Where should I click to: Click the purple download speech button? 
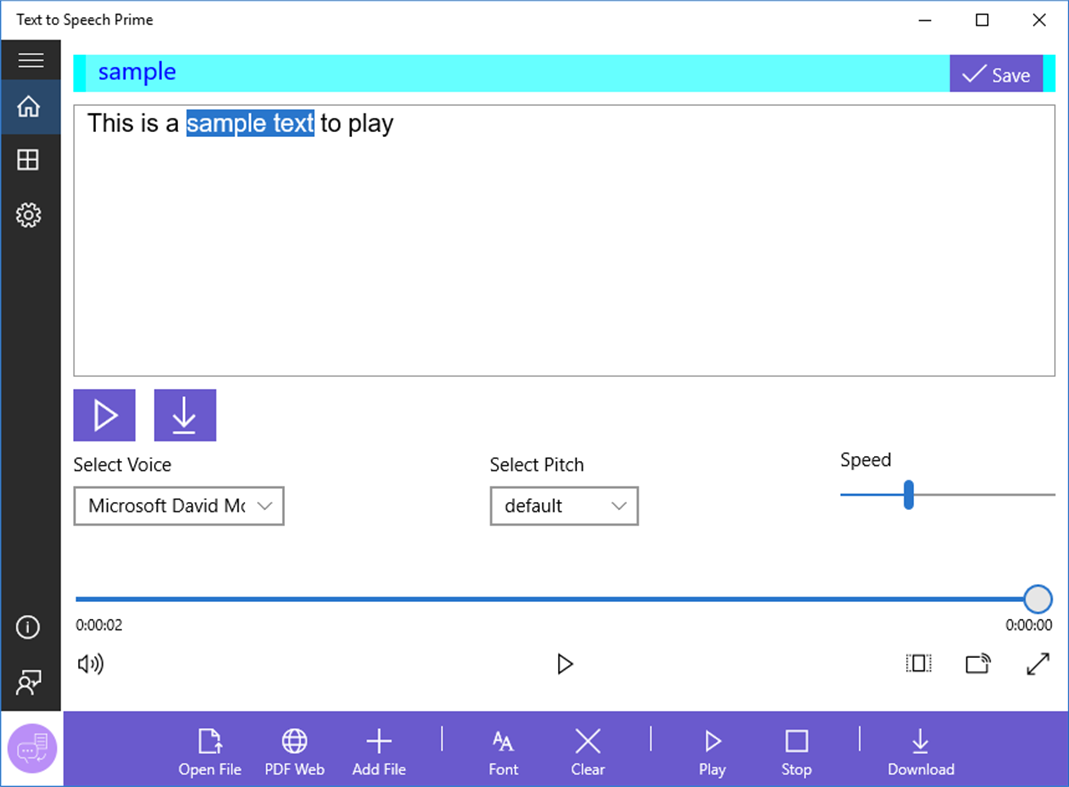184,414
